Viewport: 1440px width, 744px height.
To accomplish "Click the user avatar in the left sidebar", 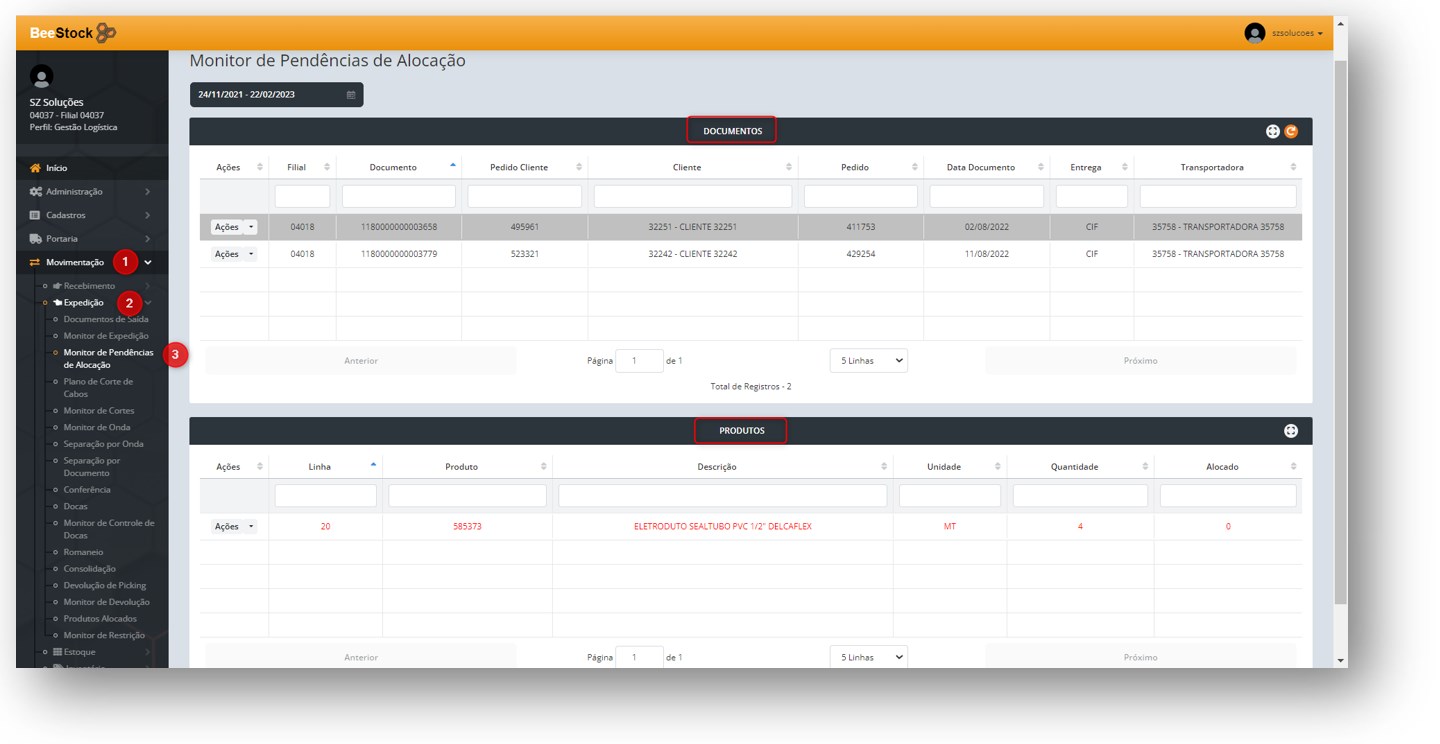I will (x=41, y=76).
